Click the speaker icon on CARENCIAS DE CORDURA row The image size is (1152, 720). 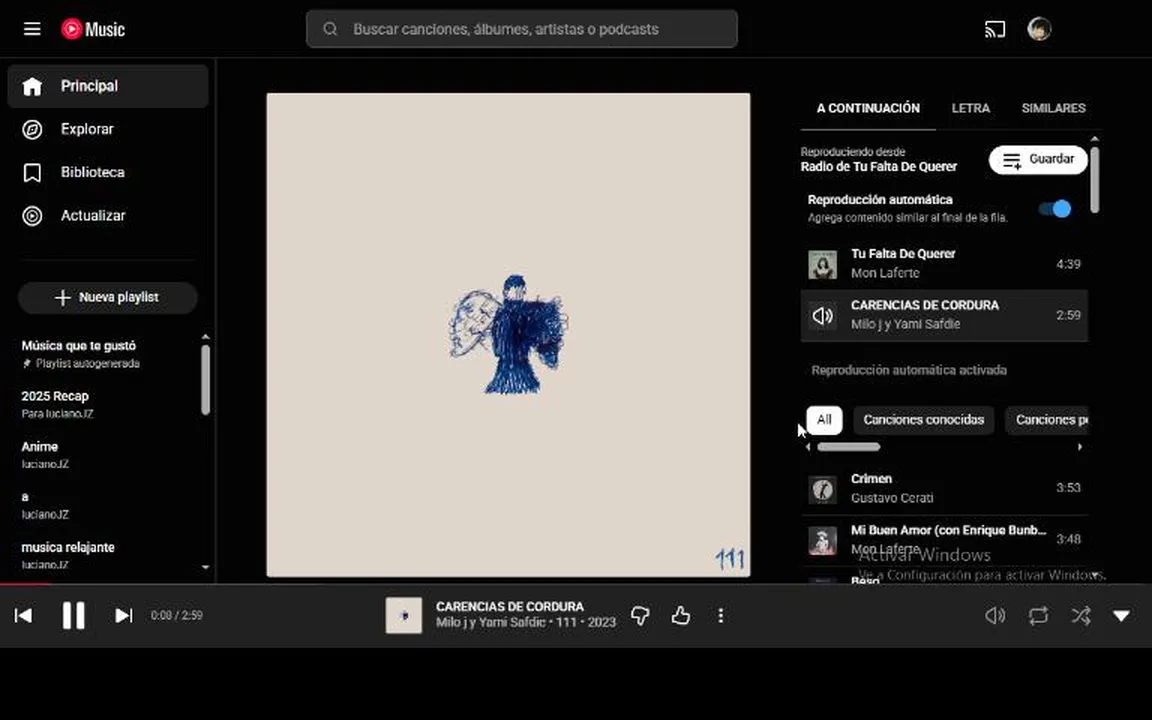pos(822,315)
